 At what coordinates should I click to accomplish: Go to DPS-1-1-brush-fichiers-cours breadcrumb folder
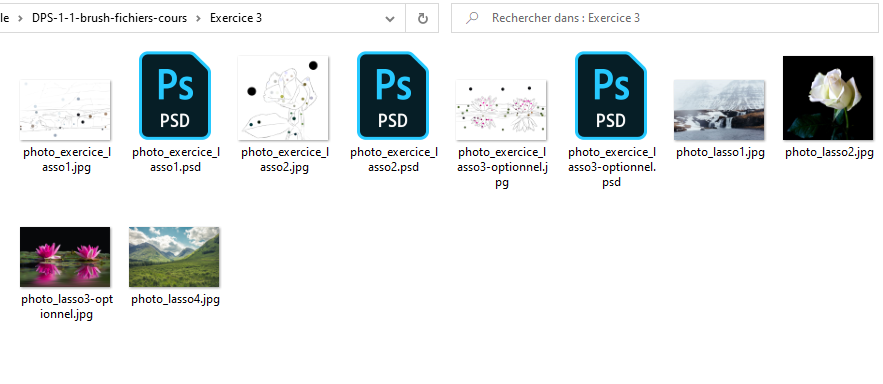pyautogui.click(x=109, y=18)
